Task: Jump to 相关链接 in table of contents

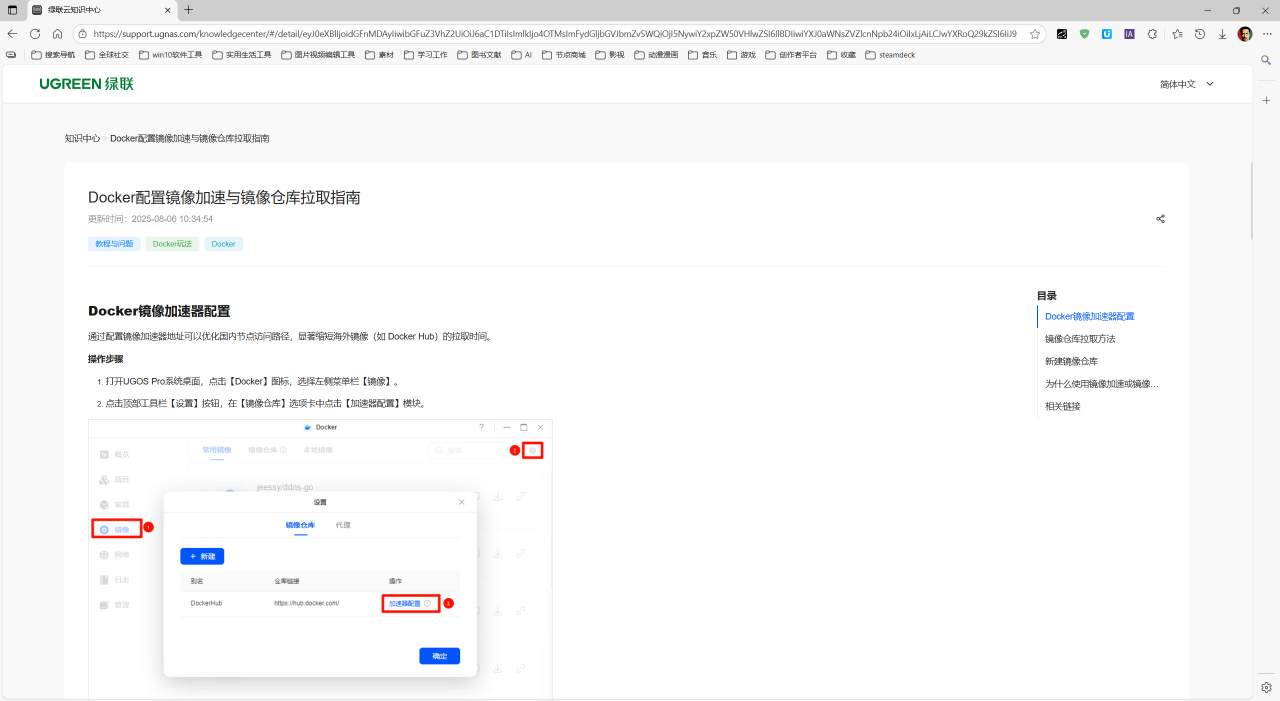Action: (x=1063, y=407)
